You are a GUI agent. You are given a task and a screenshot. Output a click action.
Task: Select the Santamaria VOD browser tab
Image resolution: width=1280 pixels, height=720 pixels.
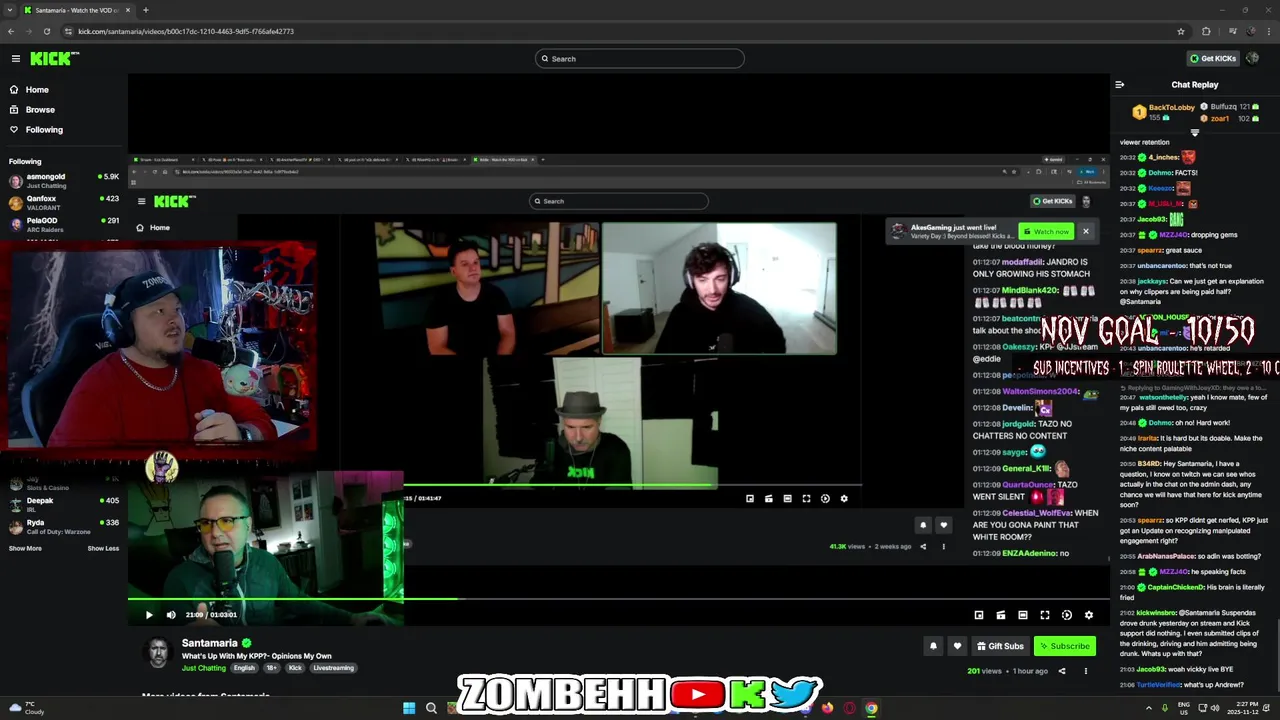77,10
